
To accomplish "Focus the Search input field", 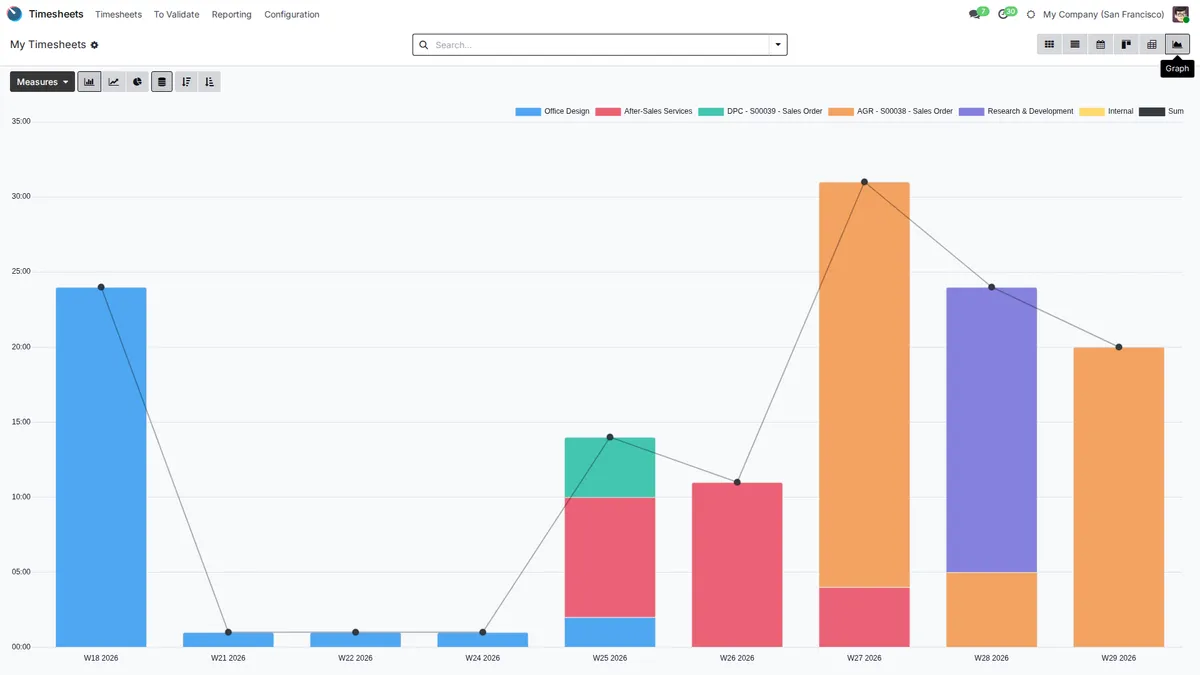I will click(x=600, y=45).
